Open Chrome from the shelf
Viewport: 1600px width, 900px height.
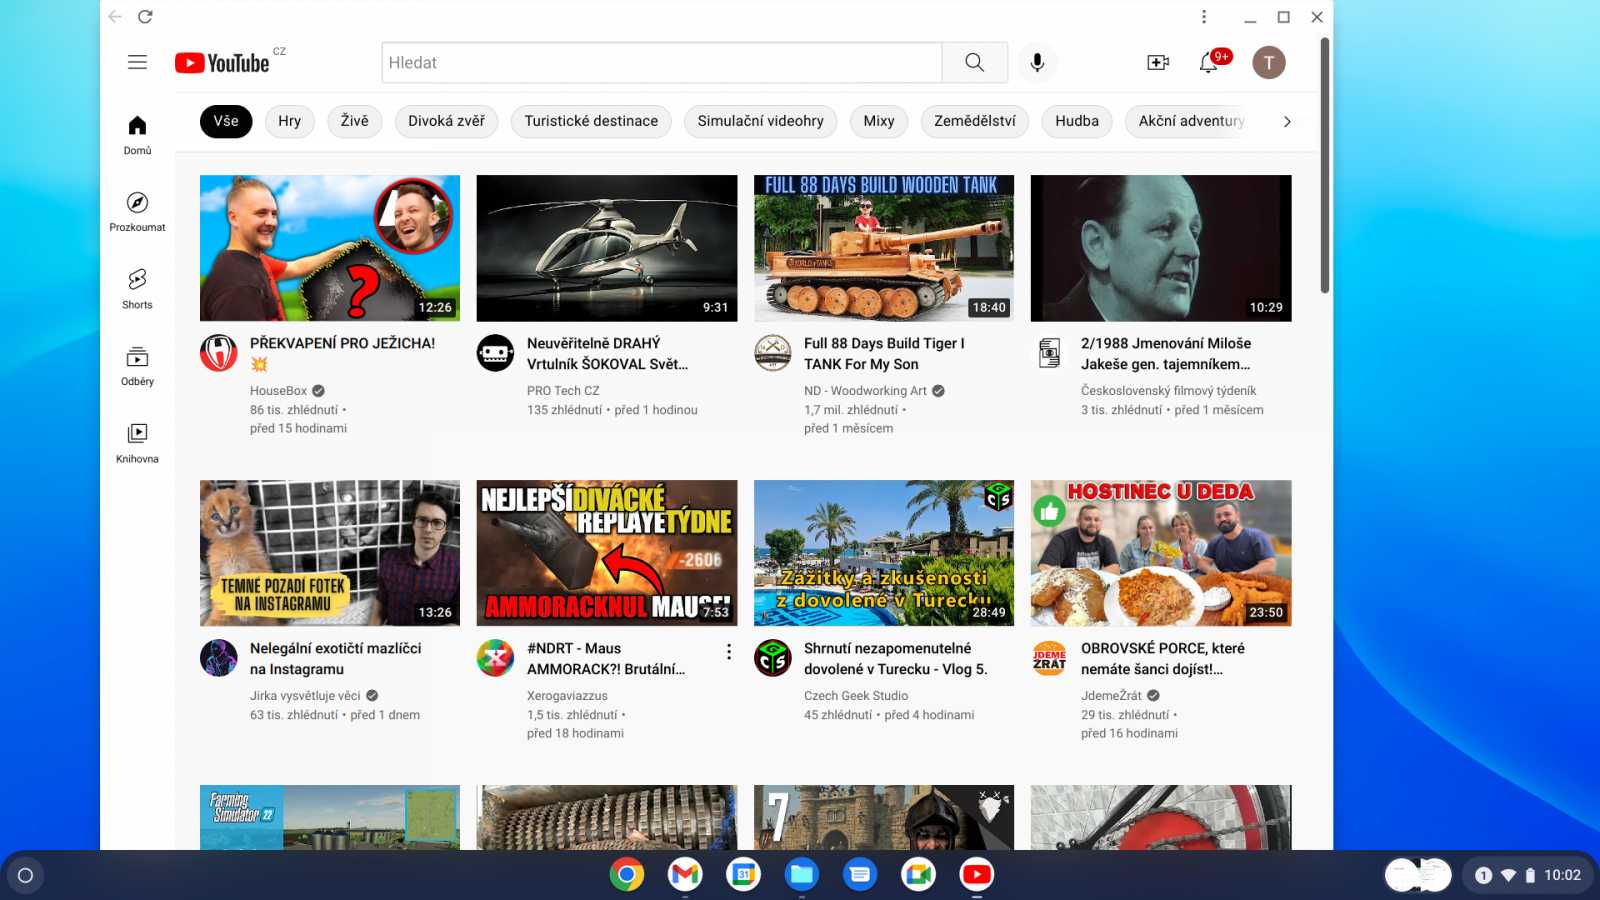[627, 875]
